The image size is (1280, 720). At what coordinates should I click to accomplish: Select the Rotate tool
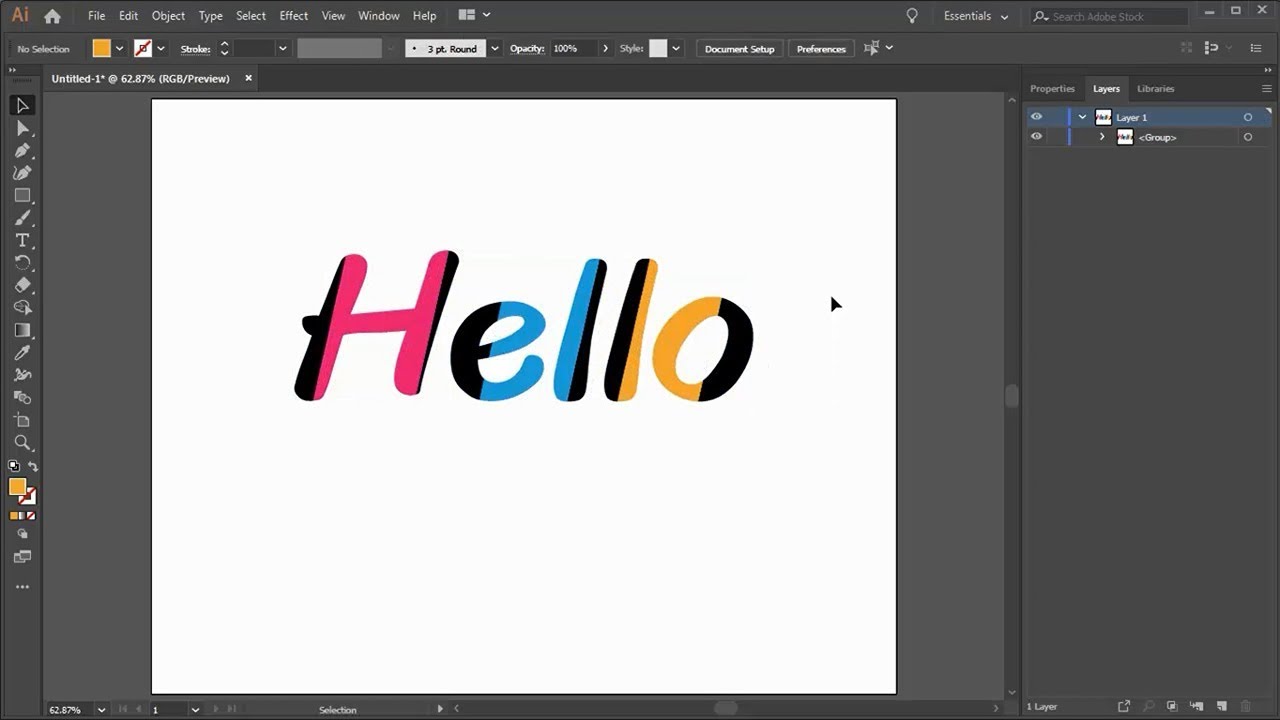[x=22, y=263]
